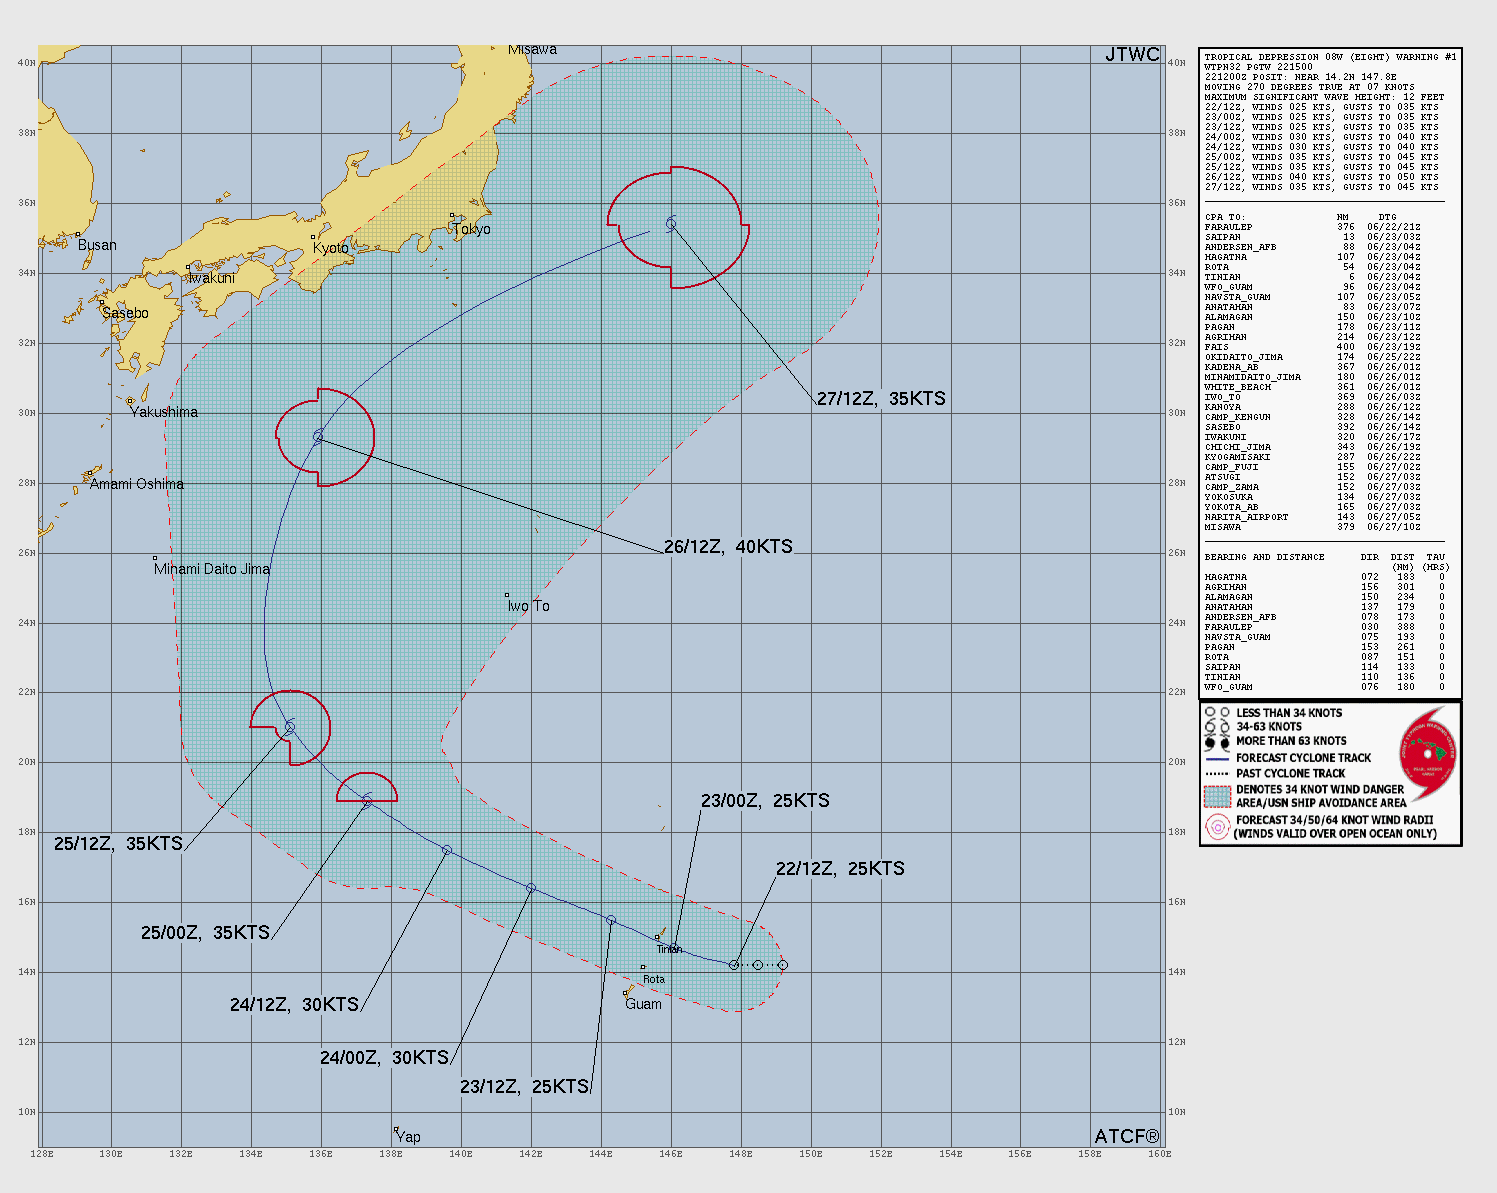Click the '24/00Z, 30KTS' forecast label
The height and width of the screenshot is (1193, 1497).
pos(384,1057)
